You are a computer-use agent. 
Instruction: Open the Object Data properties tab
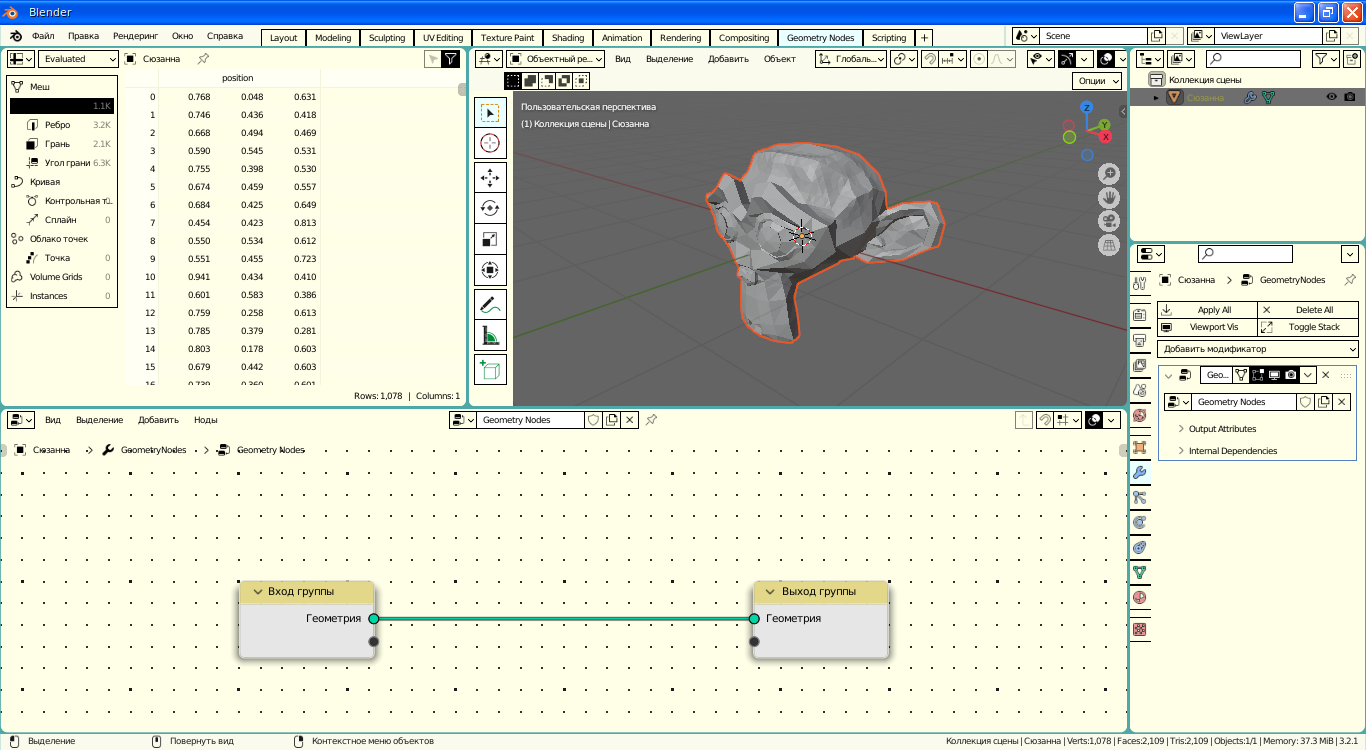pyautogui.click(x=1140, y=572)
